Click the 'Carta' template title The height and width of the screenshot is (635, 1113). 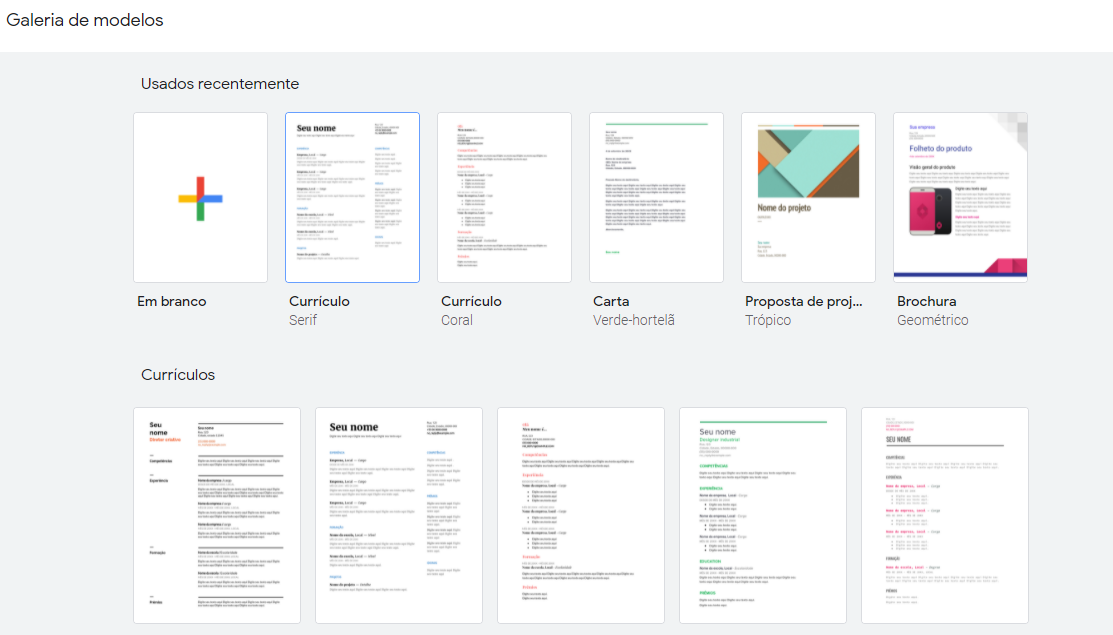pos(611,302)
